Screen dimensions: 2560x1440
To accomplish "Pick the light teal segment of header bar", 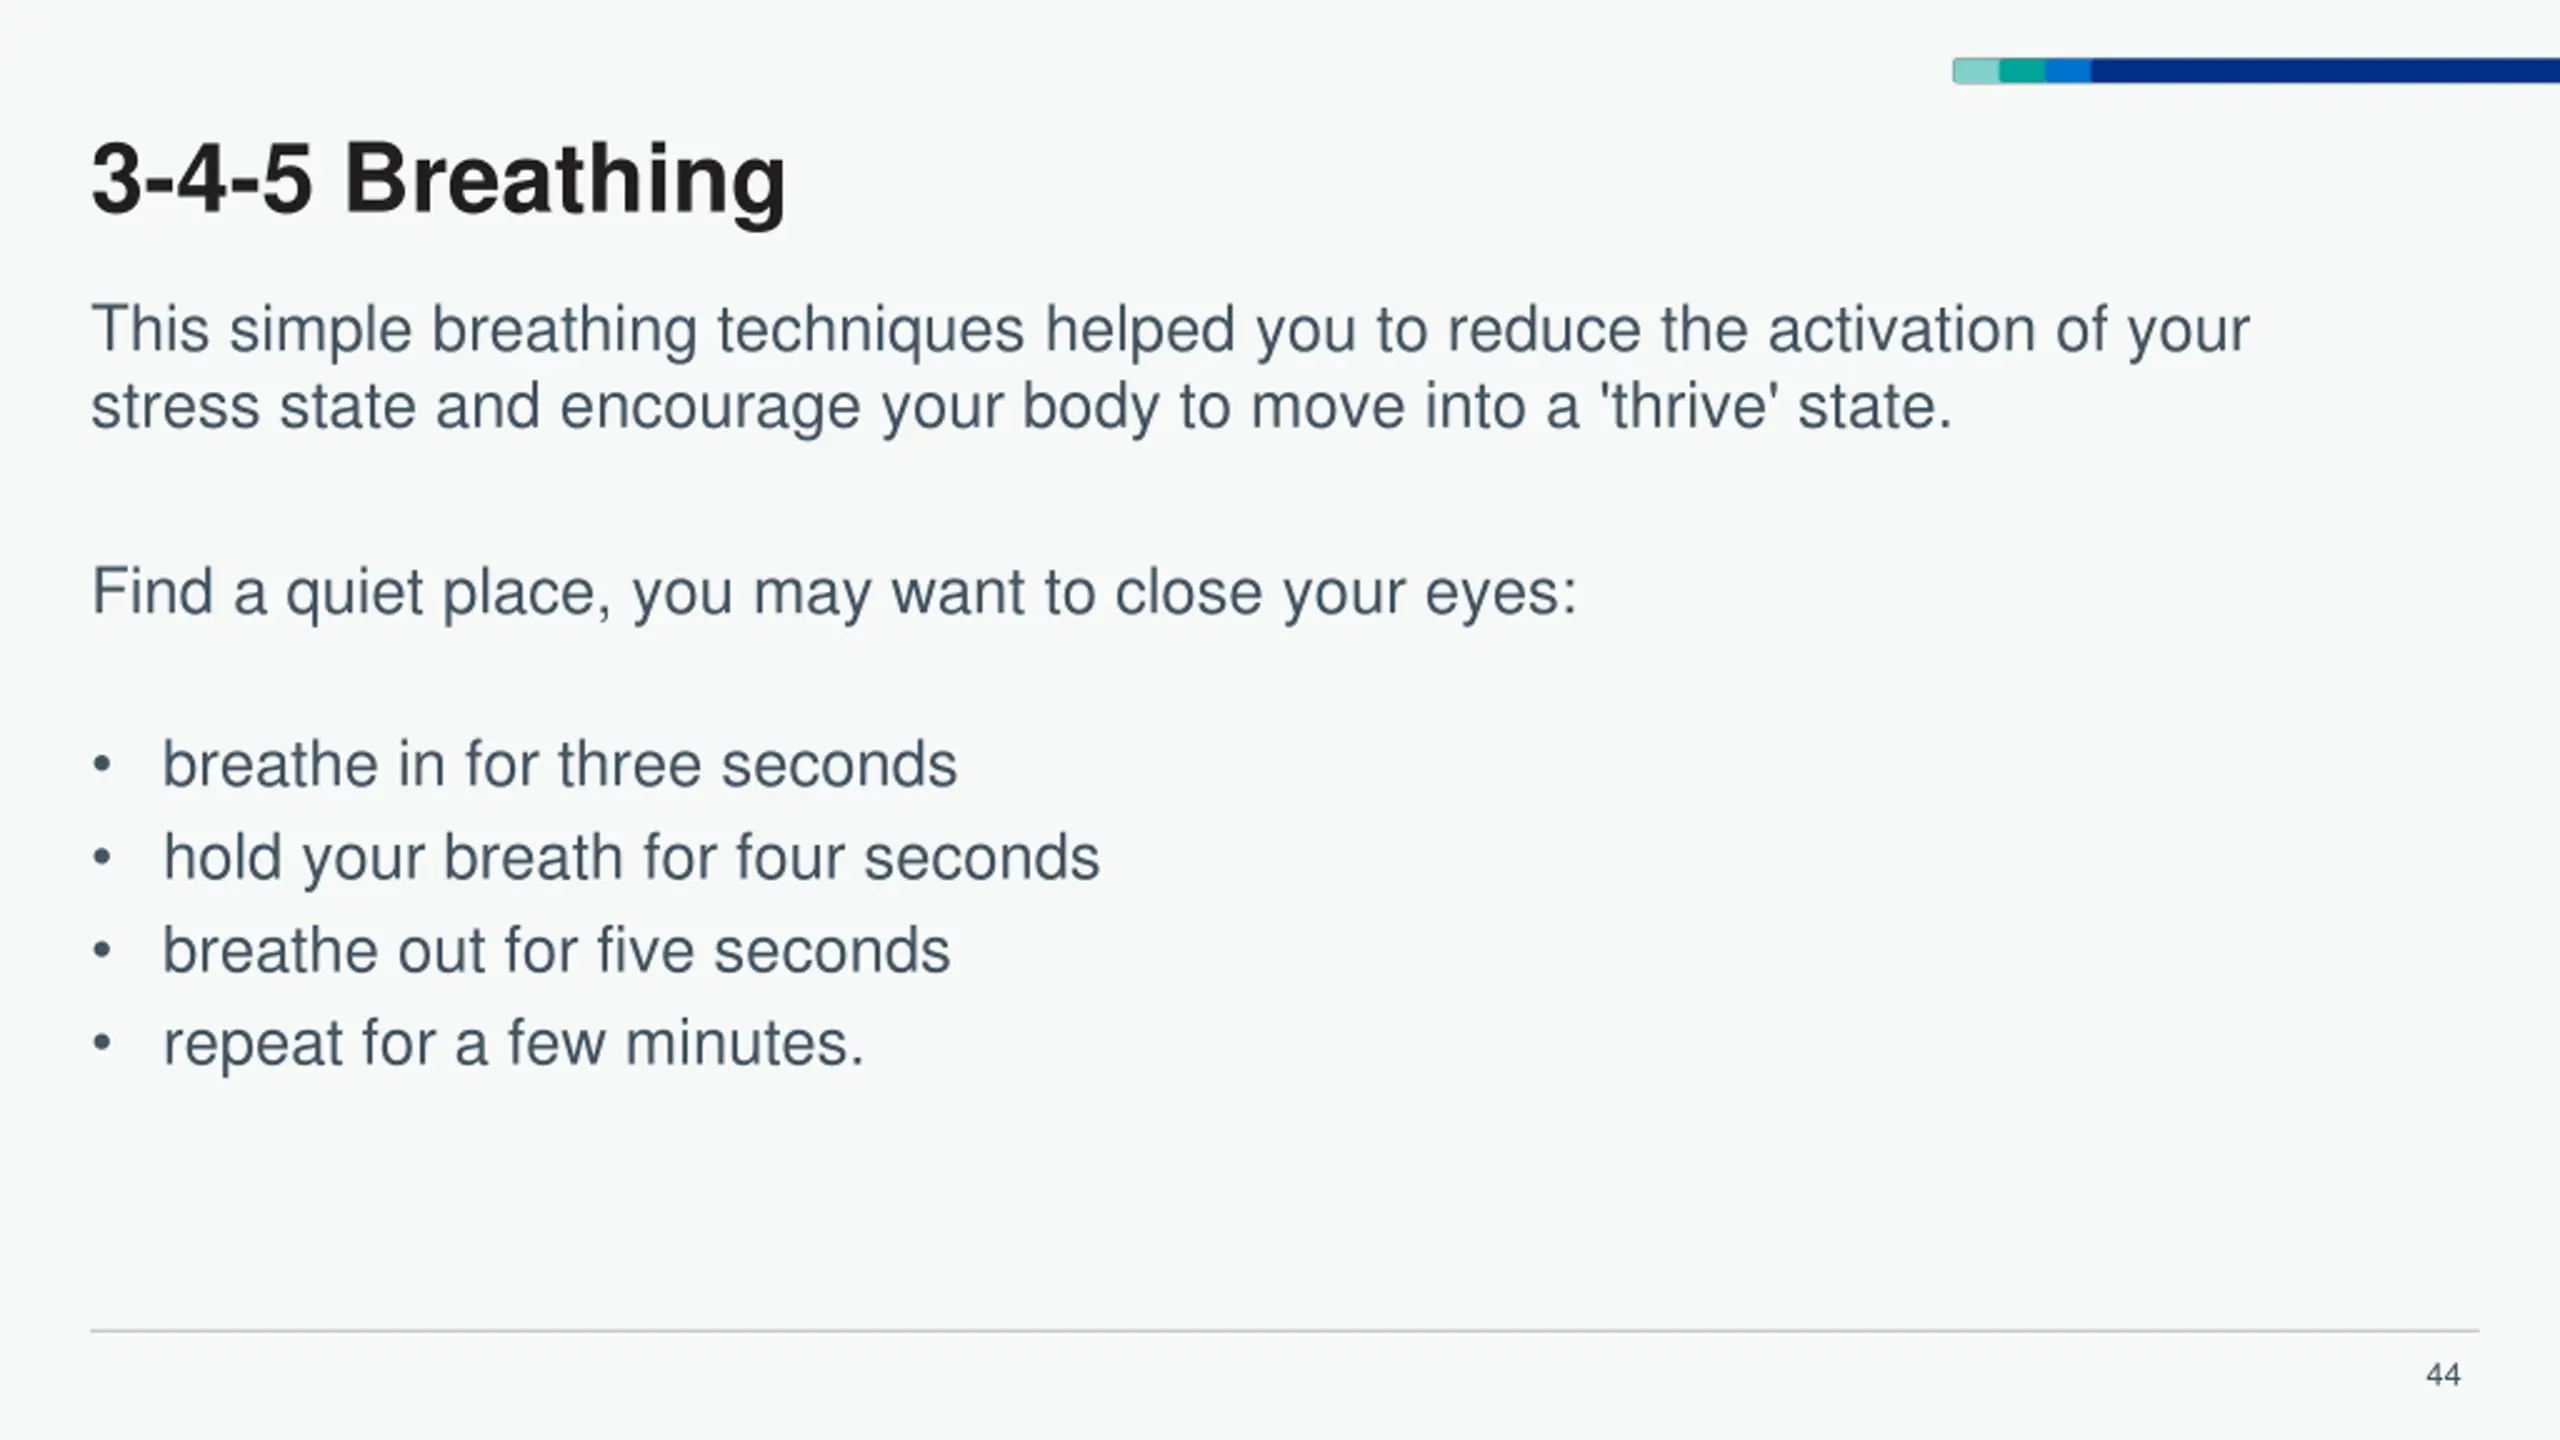I will pyautogui.click(x=1976, y=71).
